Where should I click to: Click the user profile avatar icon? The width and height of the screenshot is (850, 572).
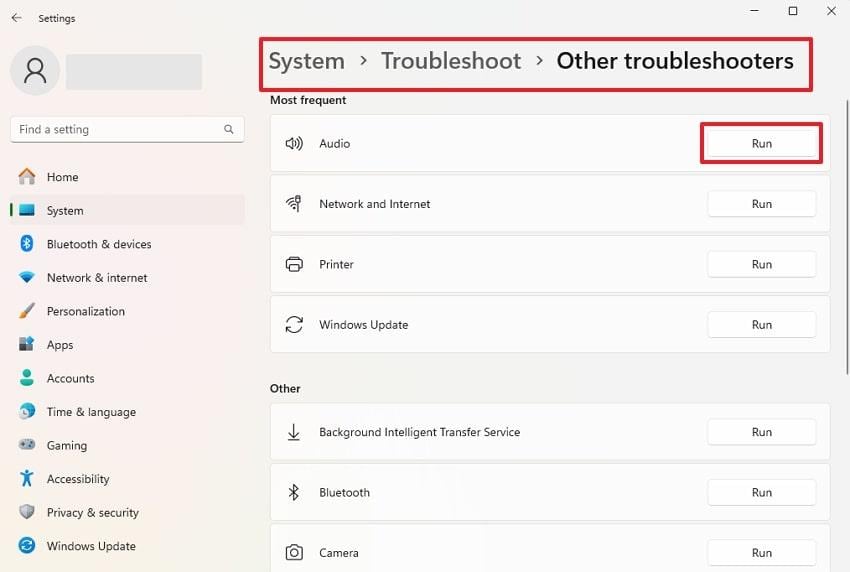[x=35, y=71]
